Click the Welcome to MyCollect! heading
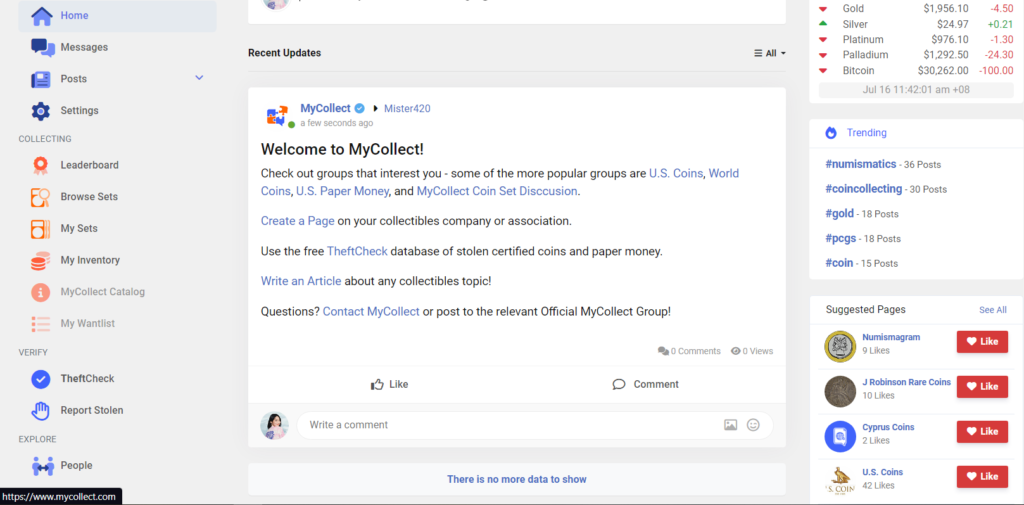 [342, 149]
